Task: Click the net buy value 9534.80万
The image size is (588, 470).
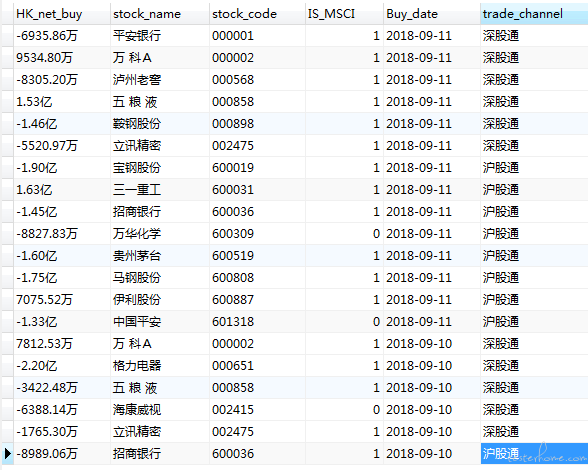Action: [x=44, y=58]
